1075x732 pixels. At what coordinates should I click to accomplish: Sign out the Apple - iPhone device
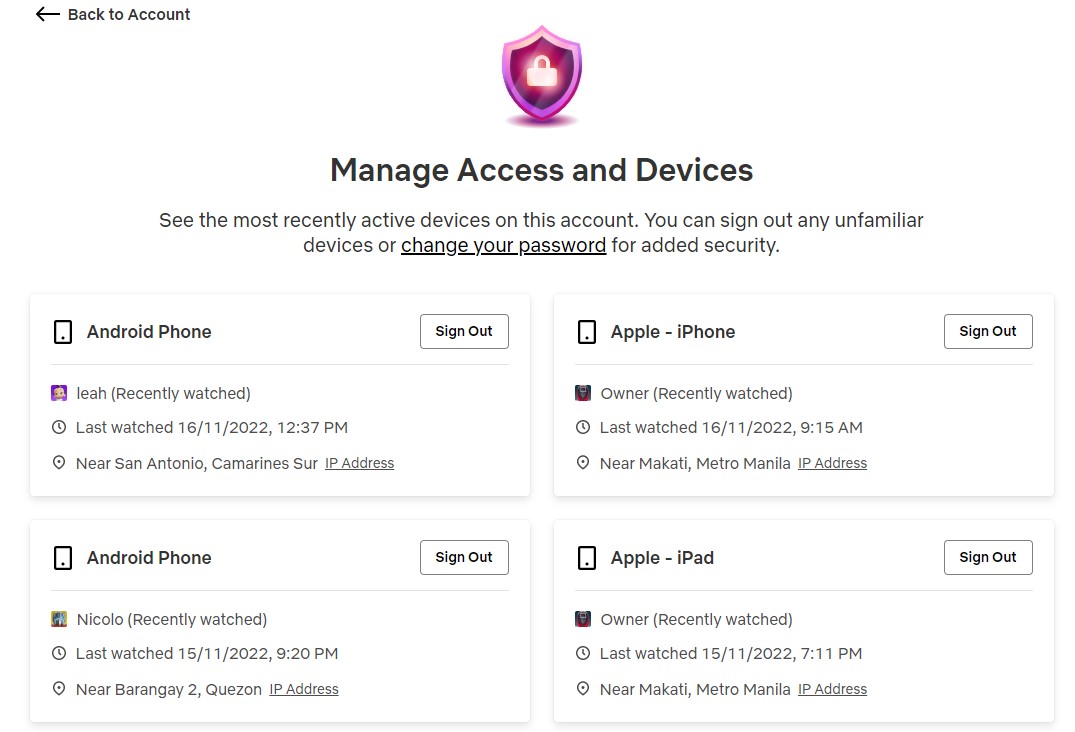[988, 331]
